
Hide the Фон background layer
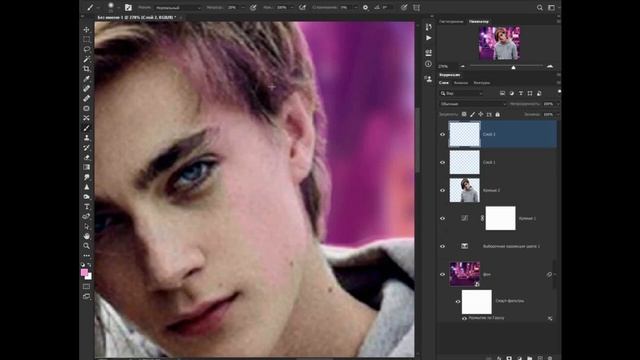tap(442, 274)
